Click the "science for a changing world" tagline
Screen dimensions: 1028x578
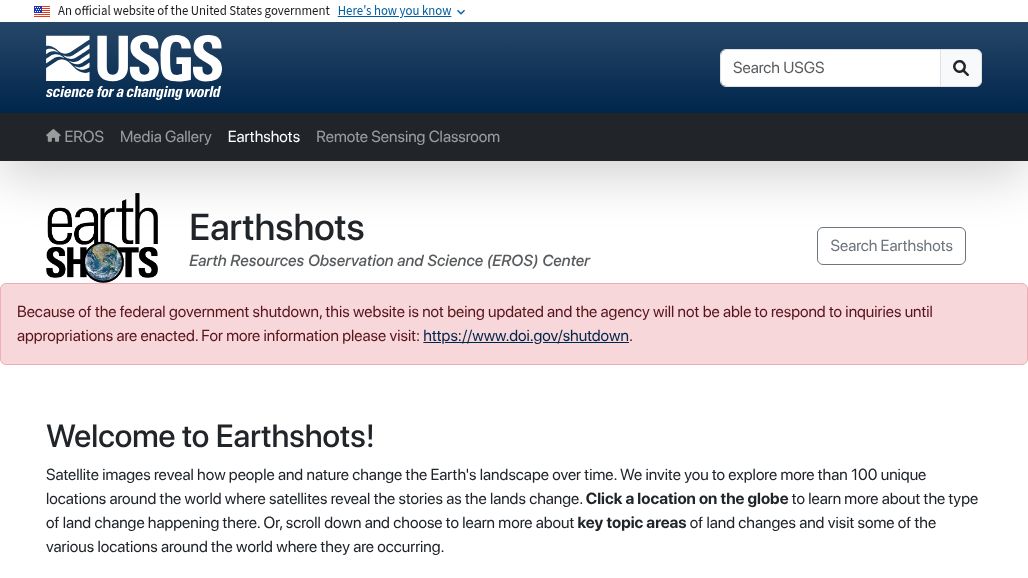[x=133, y=93]
